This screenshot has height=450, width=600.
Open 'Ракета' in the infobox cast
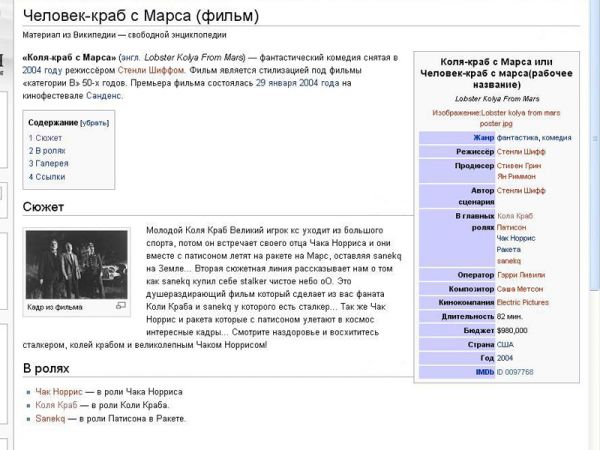click(509, 249)
